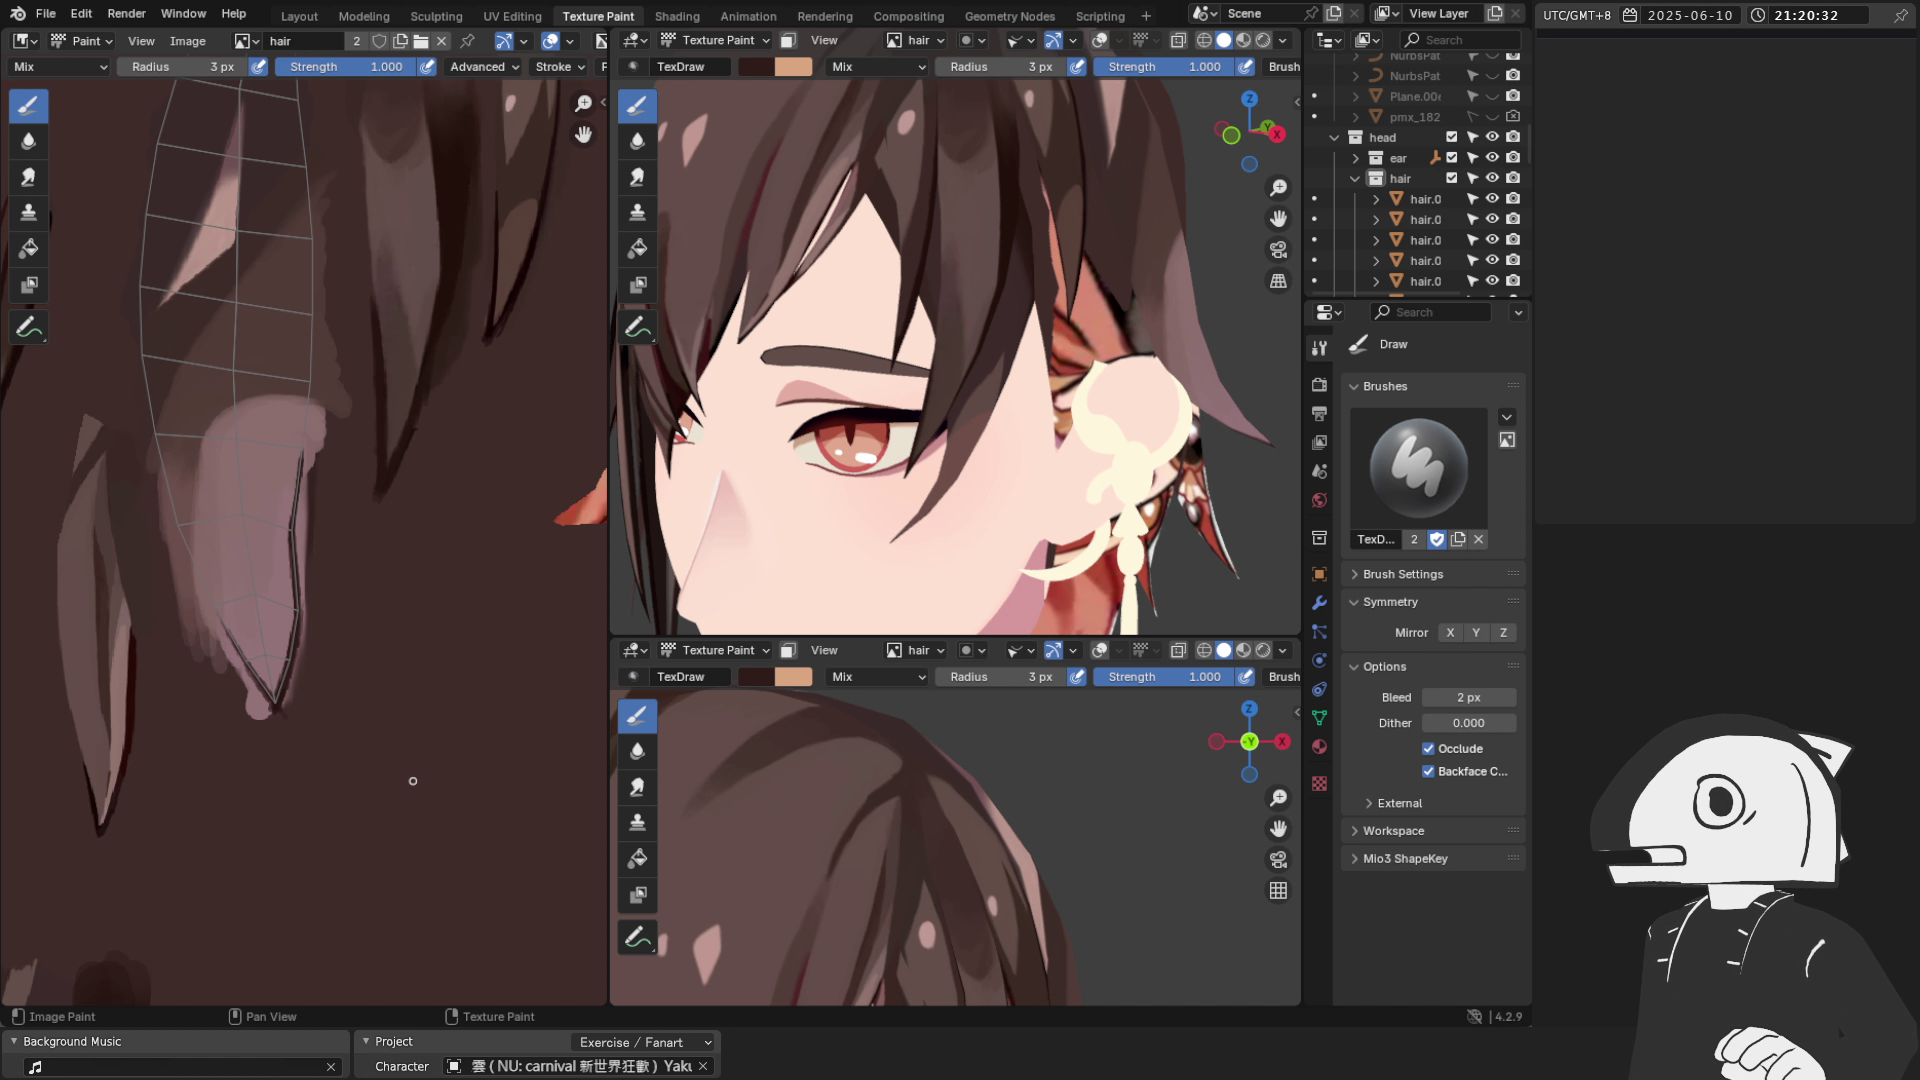1920x1080 pixels.
Task: Unlink image with X in image editor header
Action: [441, 41]
